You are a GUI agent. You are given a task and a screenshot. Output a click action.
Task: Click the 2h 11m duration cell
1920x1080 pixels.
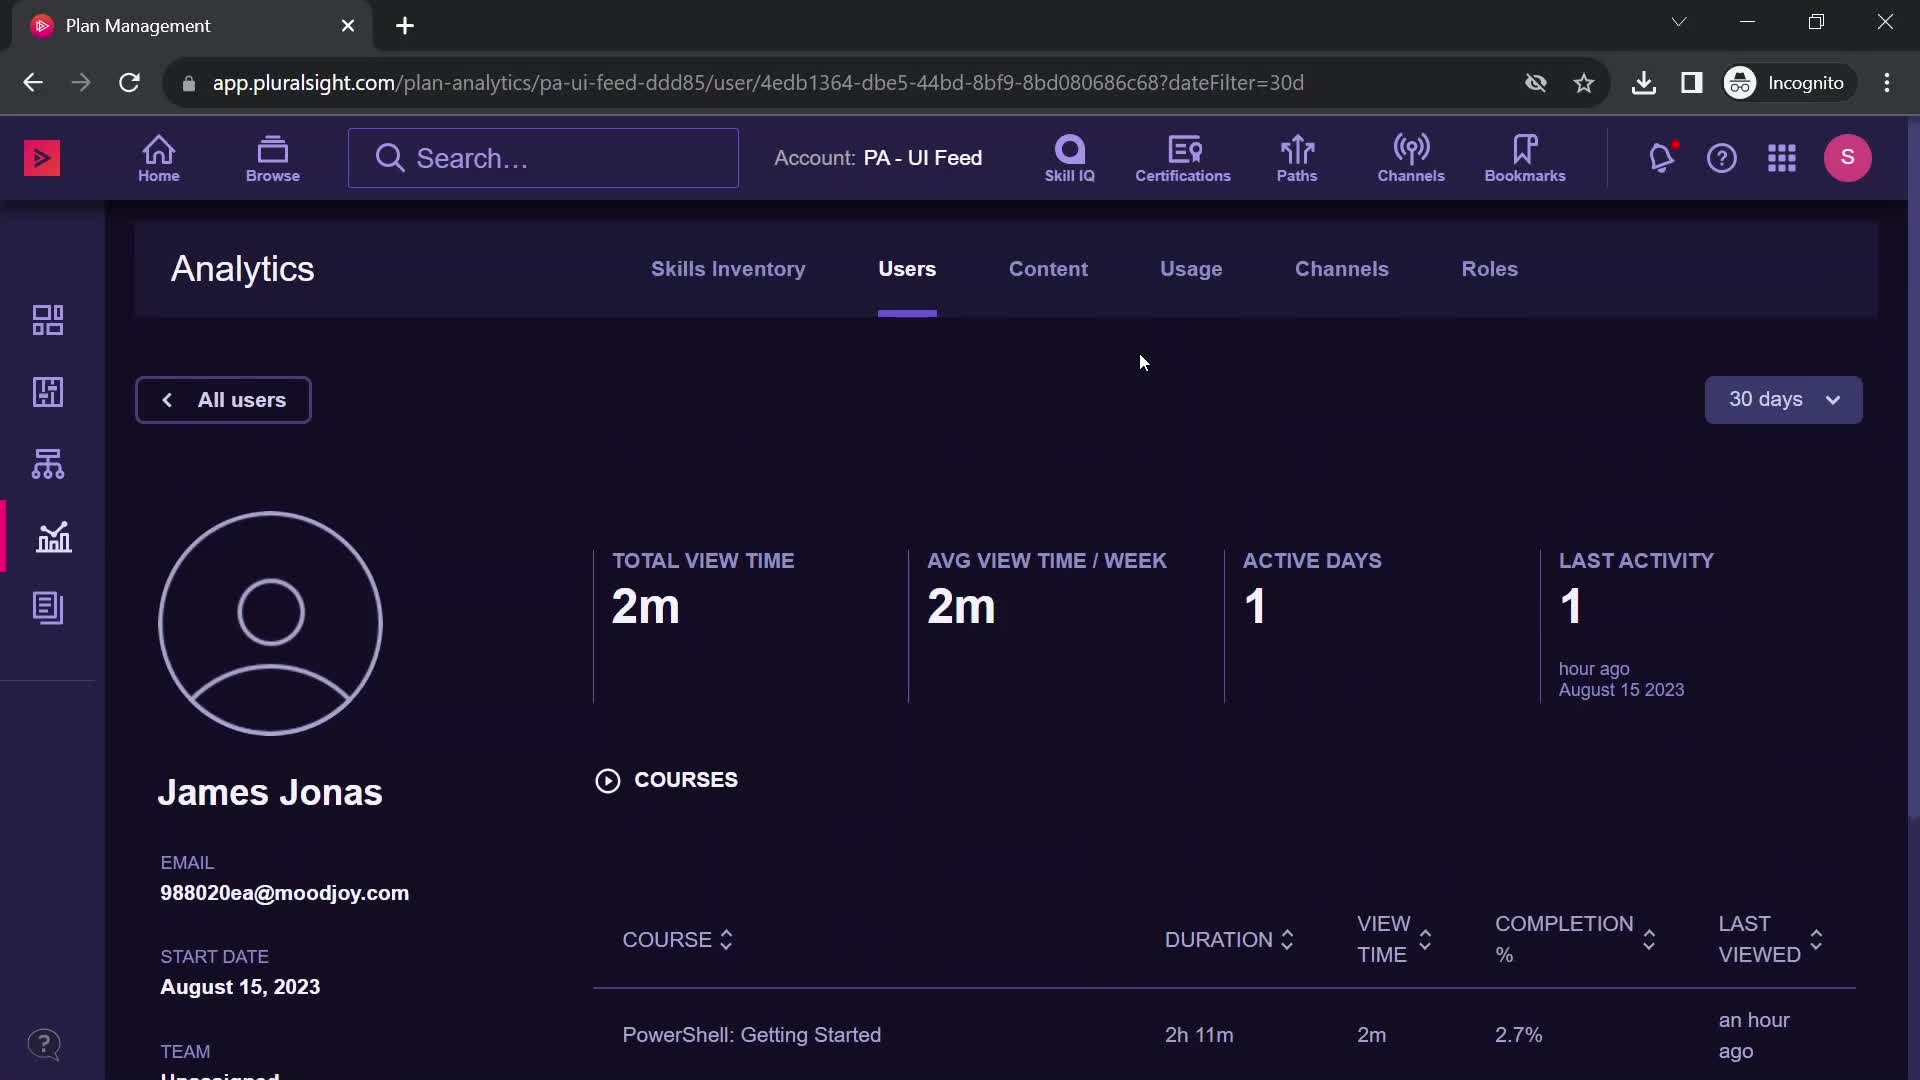coord(1199,1035)
